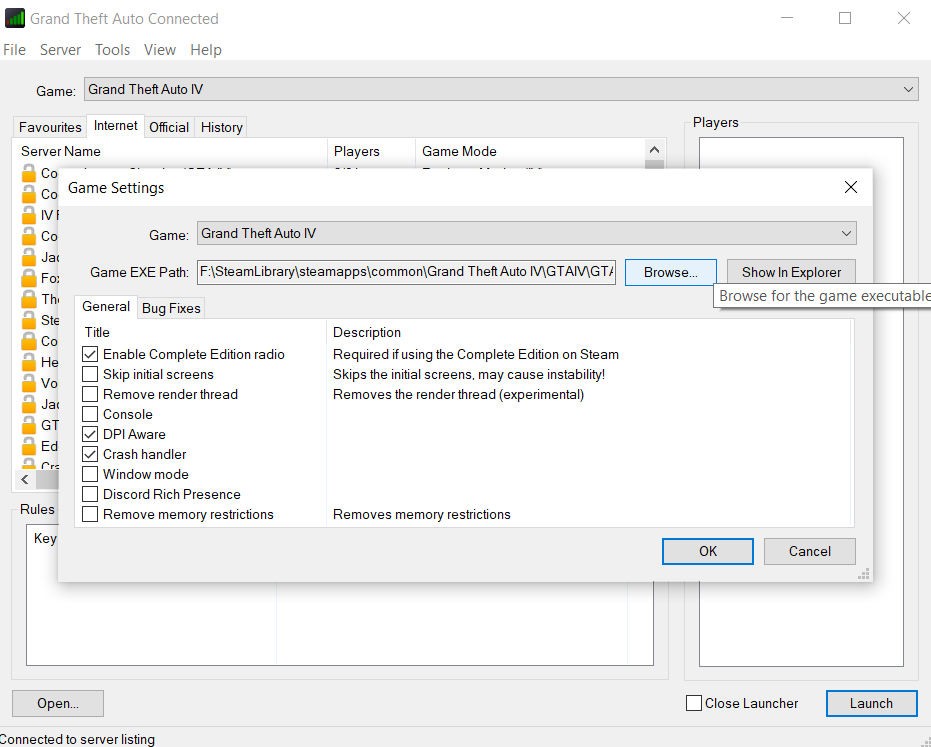Disable the Crash handler checkbox
931x747 pixels.
[90, 454]
